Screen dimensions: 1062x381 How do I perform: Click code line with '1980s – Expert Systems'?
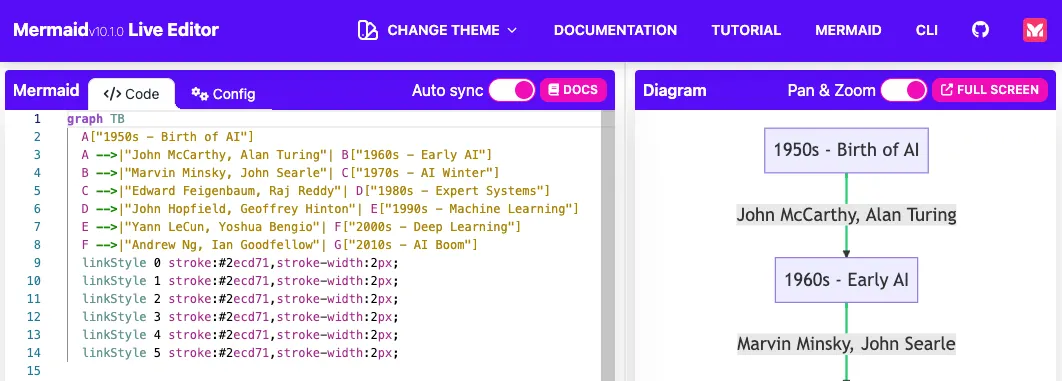click(315, 191)
